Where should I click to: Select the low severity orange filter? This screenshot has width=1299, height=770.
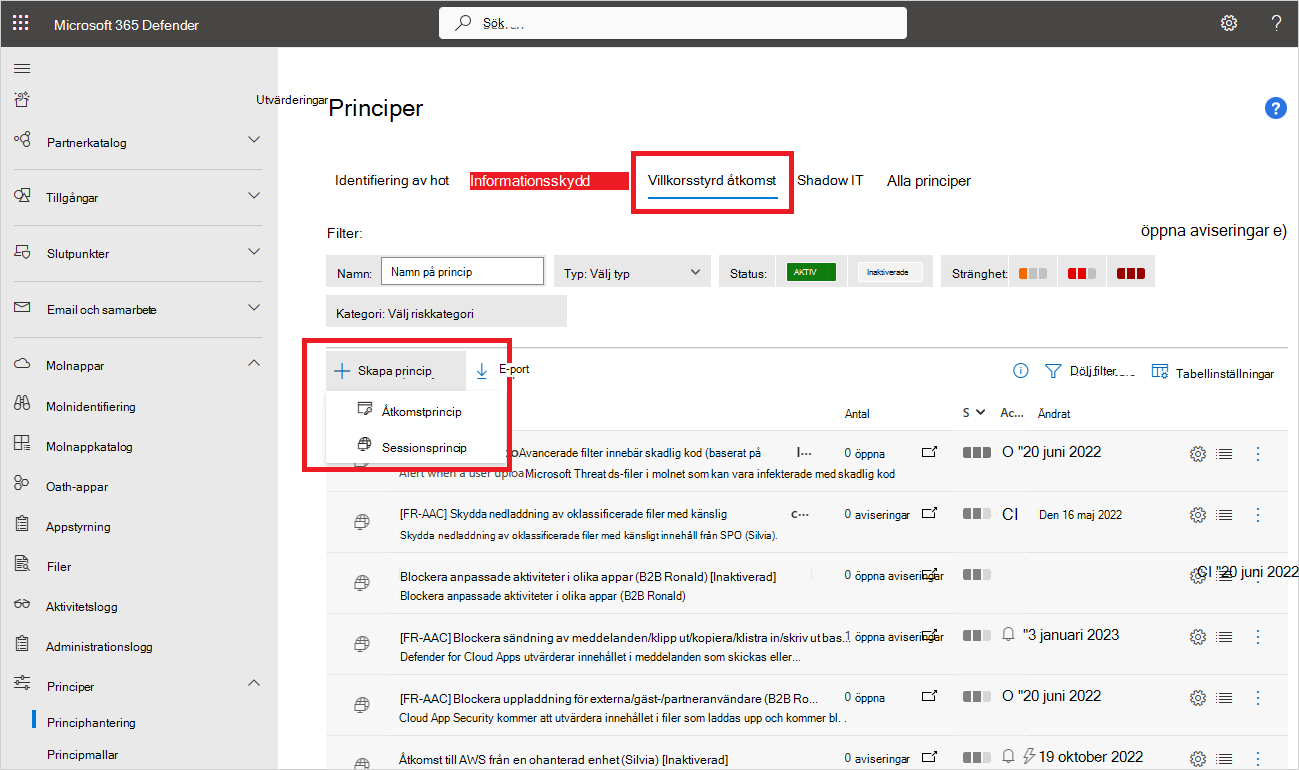pos(1033,273)
